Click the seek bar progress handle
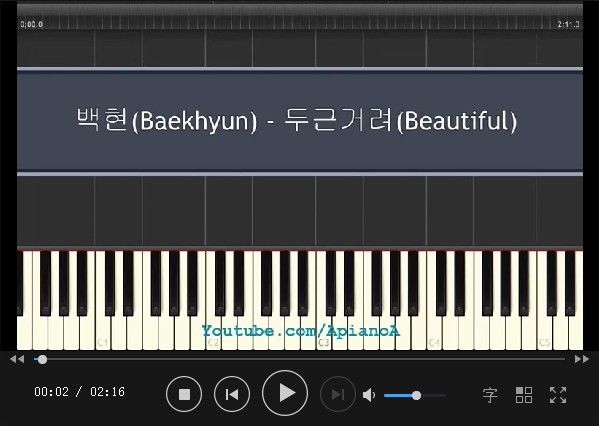The image size is (599, 426). point(42,360)
